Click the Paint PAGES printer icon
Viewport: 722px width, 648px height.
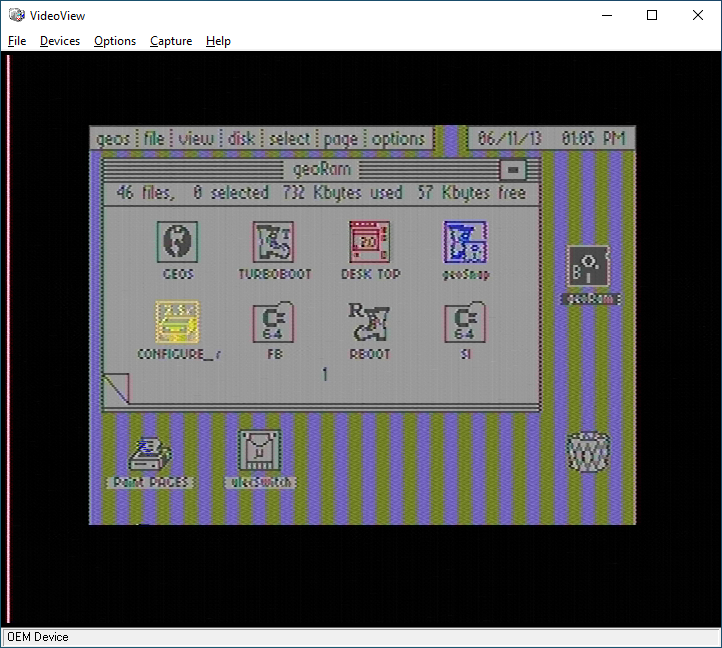pyautogui.click(x=150, y=454)
